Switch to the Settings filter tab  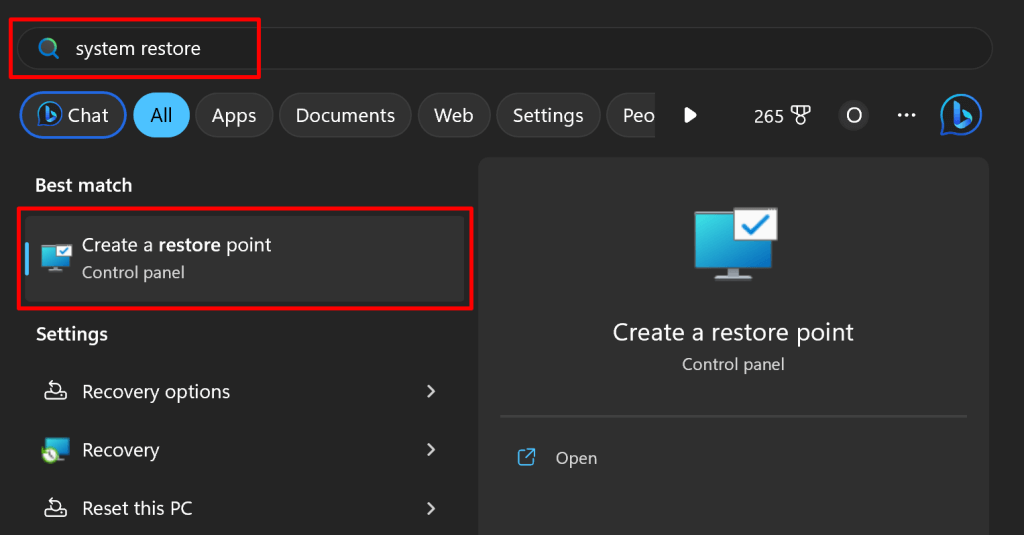tap(548, 115)
